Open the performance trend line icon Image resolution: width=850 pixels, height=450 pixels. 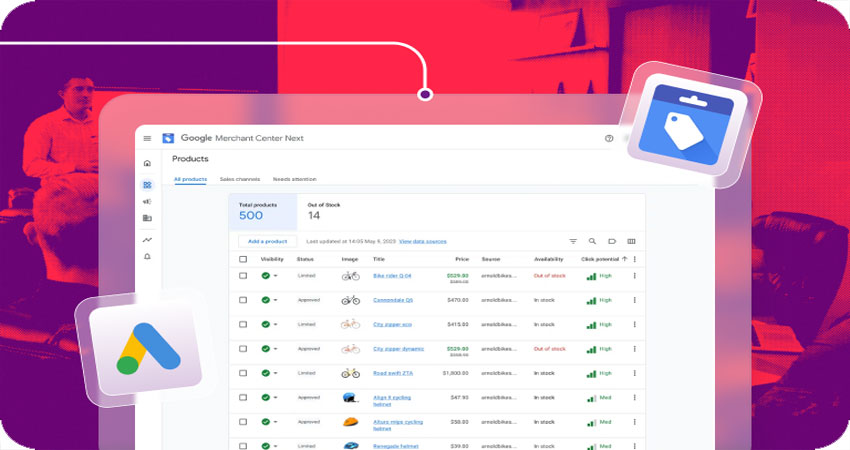(147, 240)
